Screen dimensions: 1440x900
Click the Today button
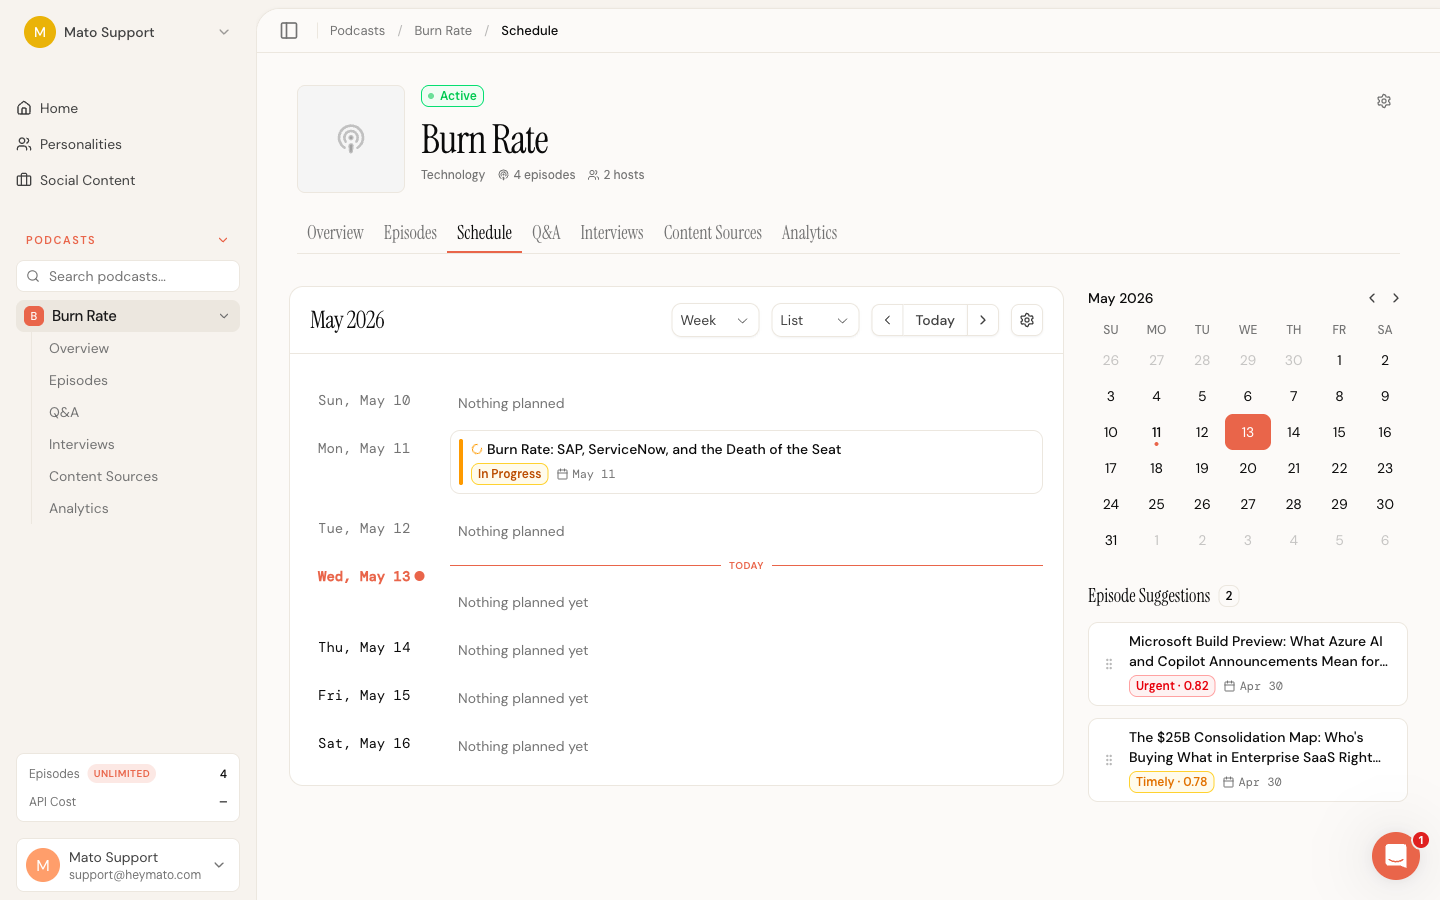tap(935, 320)
